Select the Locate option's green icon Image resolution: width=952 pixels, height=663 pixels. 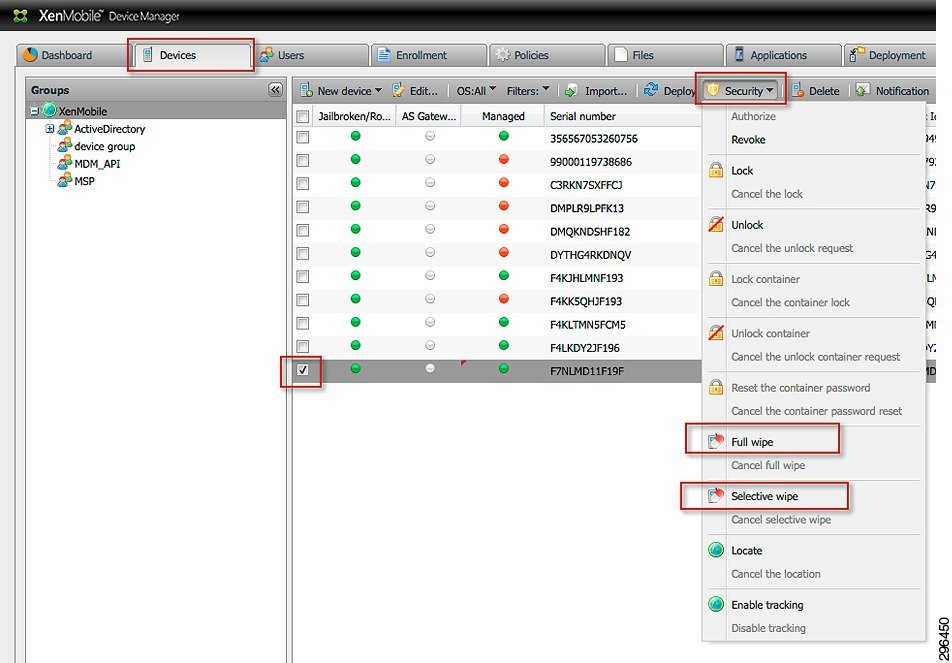click(x=716, y=550)
